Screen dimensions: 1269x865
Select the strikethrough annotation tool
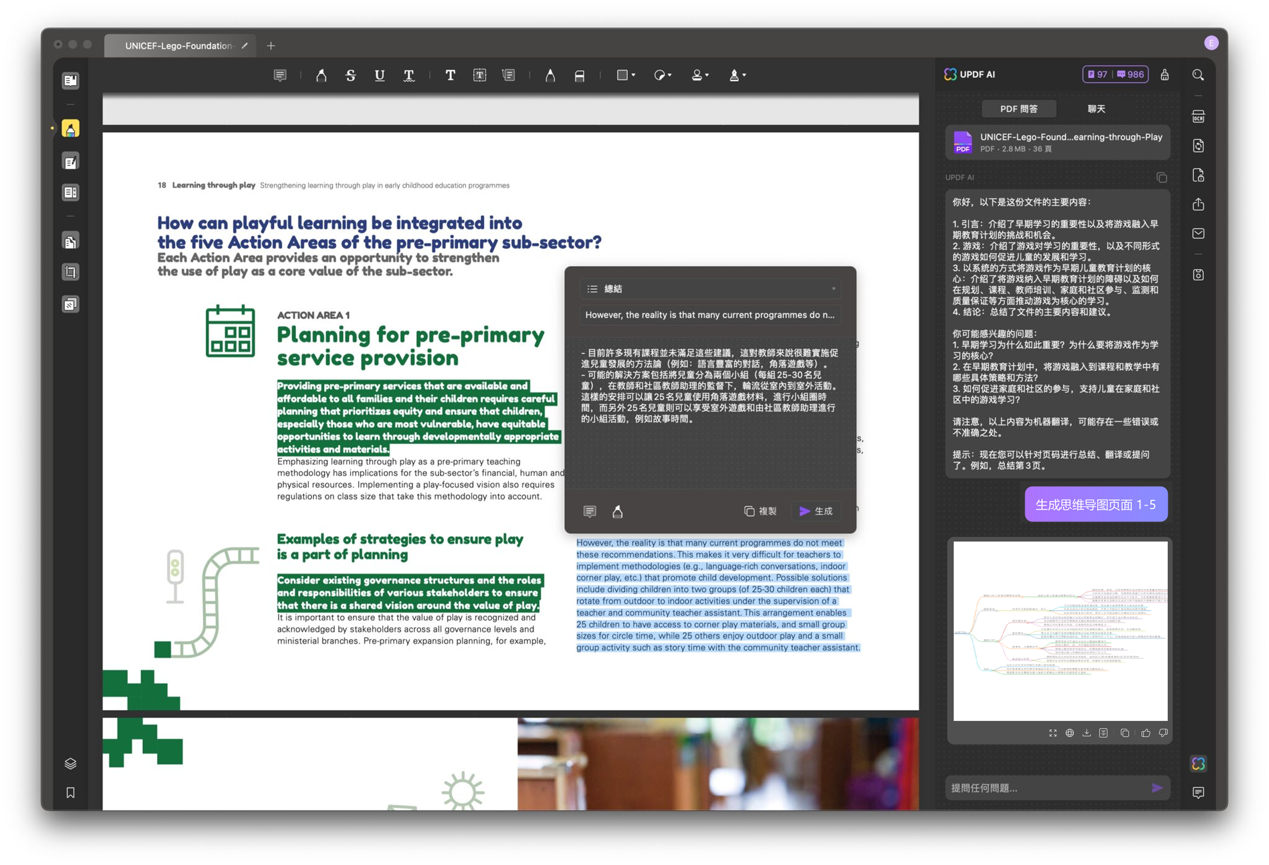click(350, 75)
